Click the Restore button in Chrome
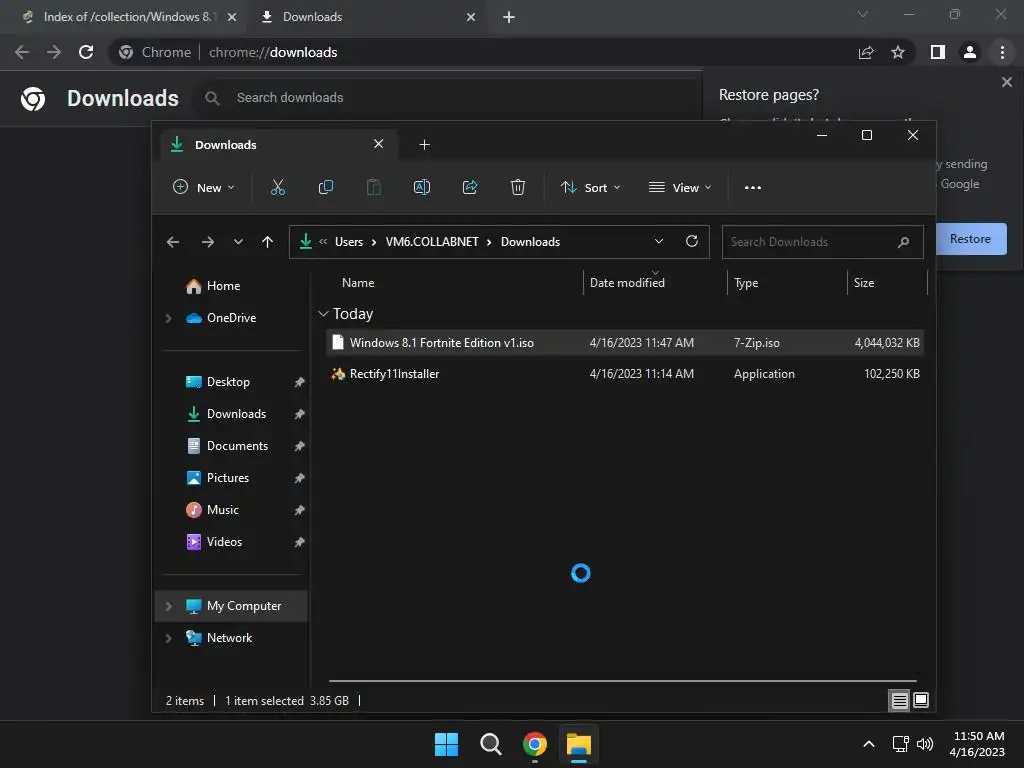 [970, 239]
